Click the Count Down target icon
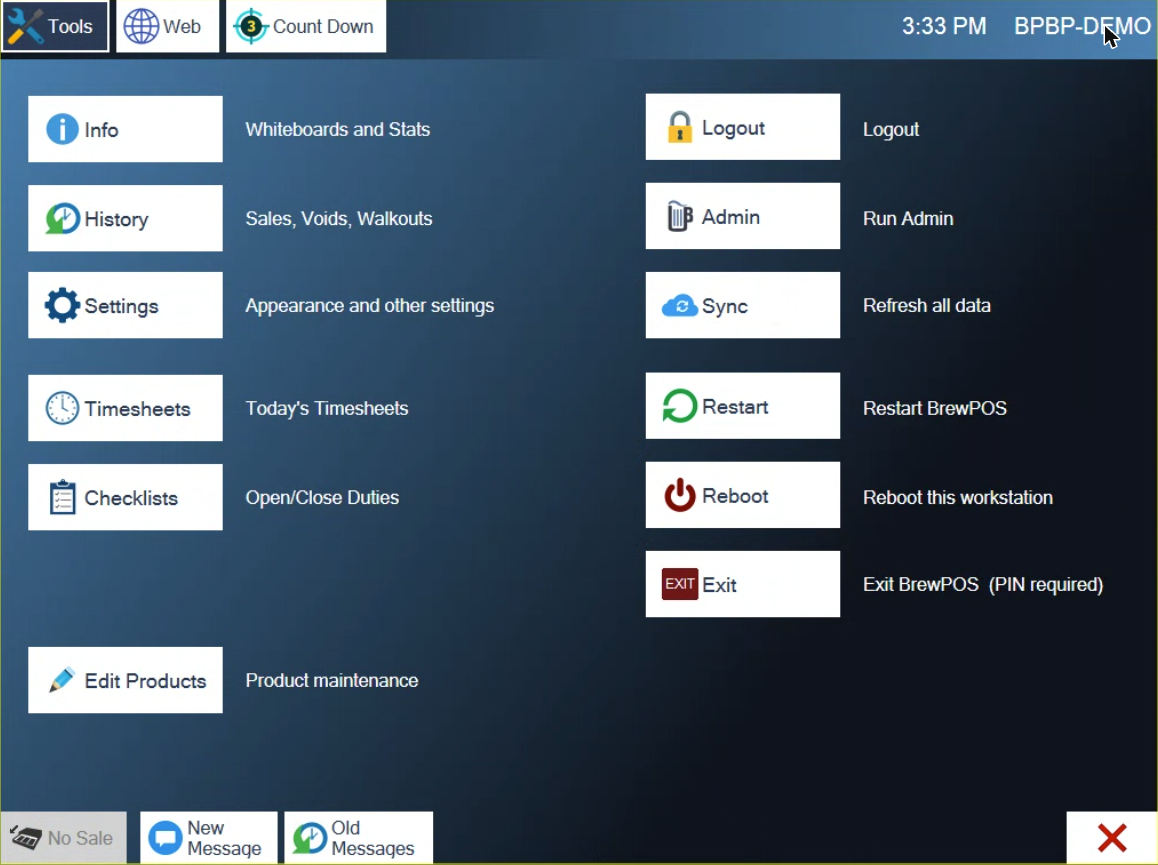 point(251,27)
